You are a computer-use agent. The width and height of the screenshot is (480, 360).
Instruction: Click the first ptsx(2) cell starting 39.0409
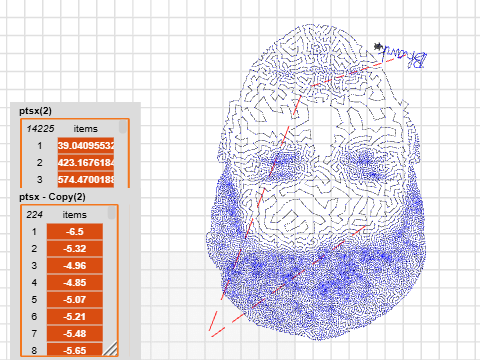coord(86,146)
